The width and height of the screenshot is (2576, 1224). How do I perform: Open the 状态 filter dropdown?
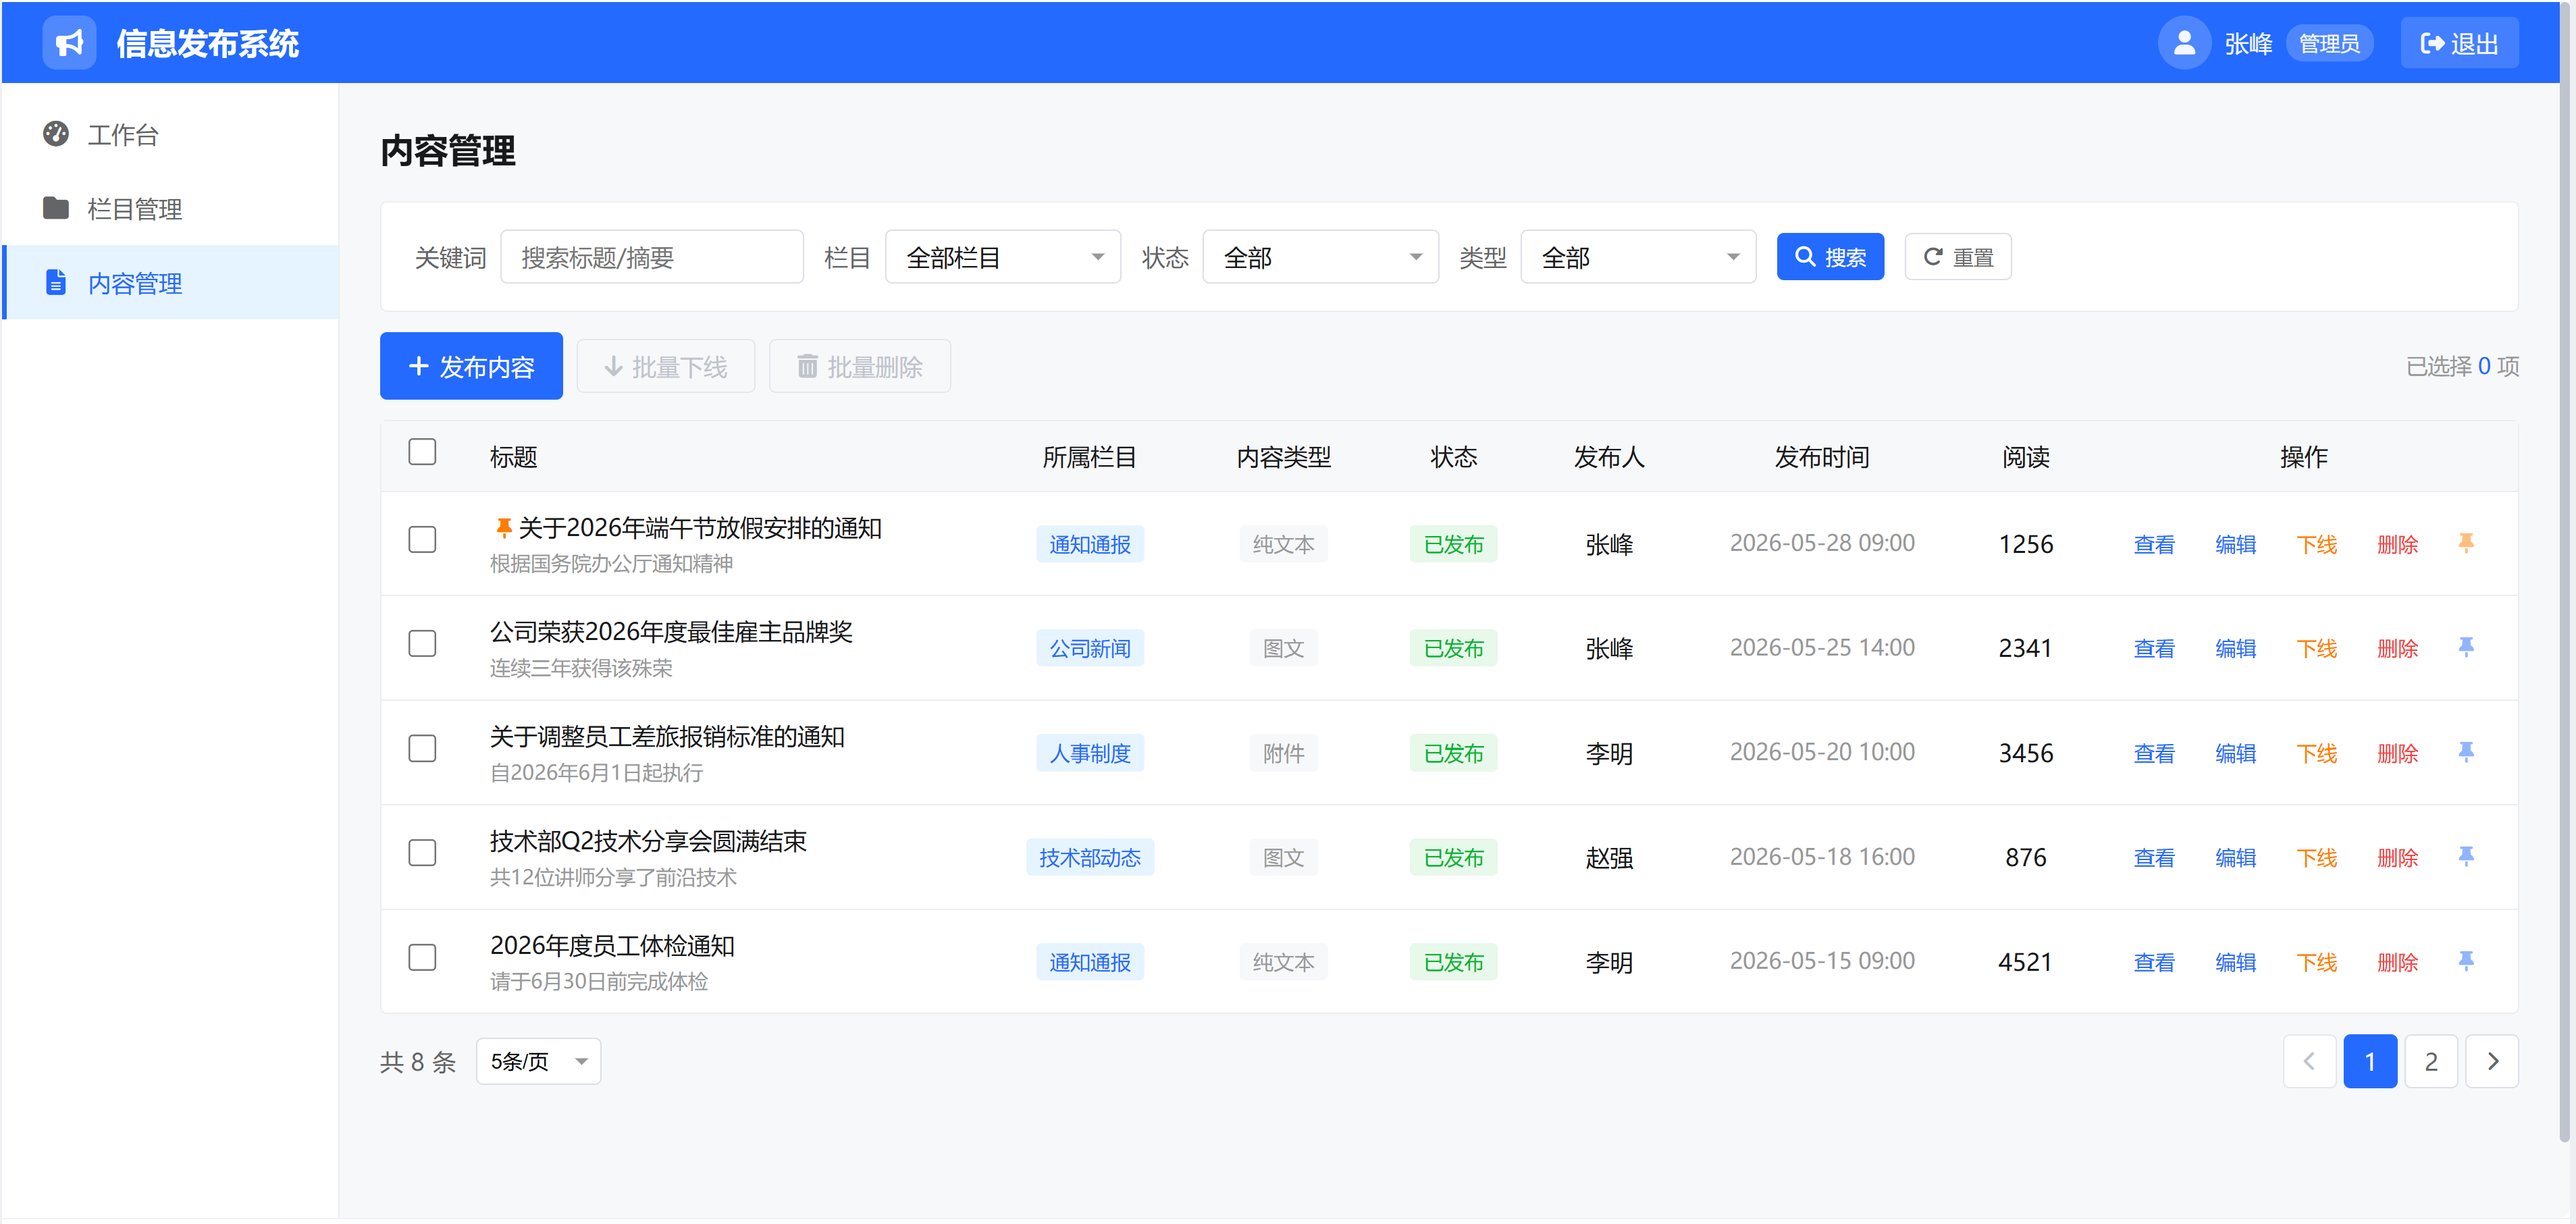point(1320,257)
